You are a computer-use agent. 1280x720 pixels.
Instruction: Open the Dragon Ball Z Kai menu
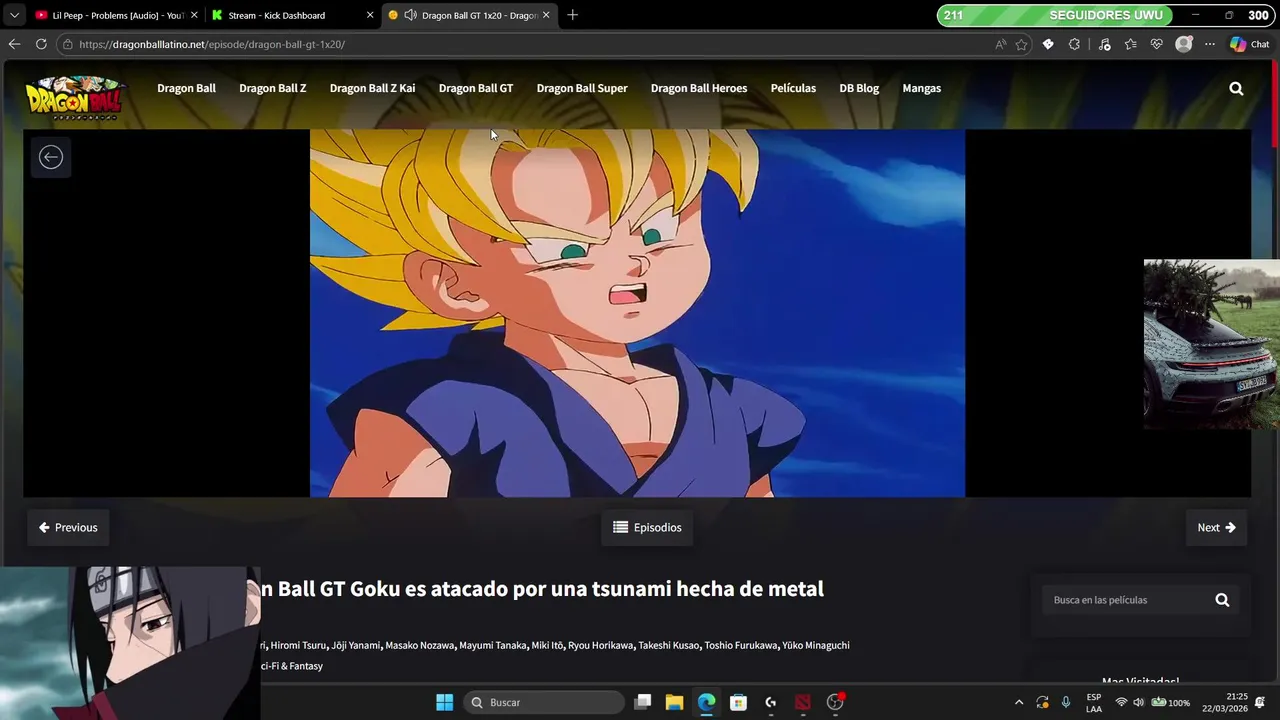click(x=372, y=88)
